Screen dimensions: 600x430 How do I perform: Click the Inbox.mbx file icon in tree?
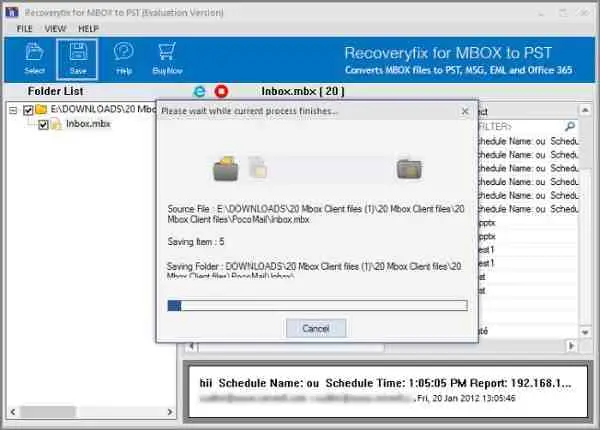tap(56, 124)
